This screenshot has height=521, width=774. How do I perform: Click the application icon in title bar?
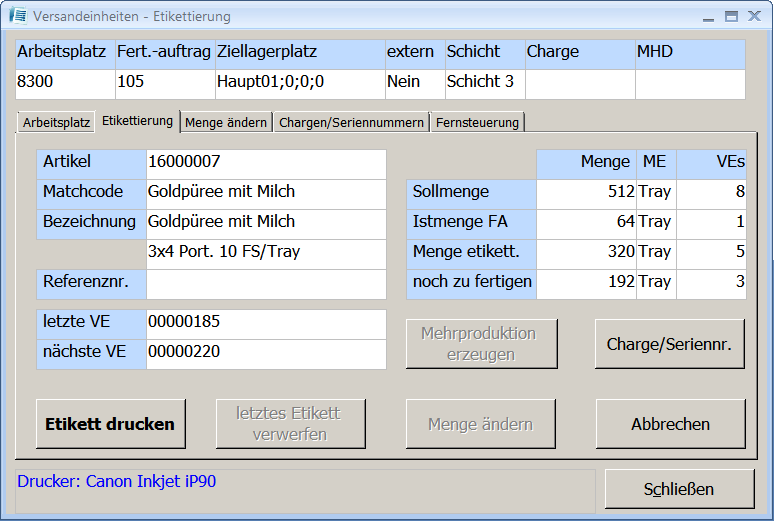click(18, 16)
